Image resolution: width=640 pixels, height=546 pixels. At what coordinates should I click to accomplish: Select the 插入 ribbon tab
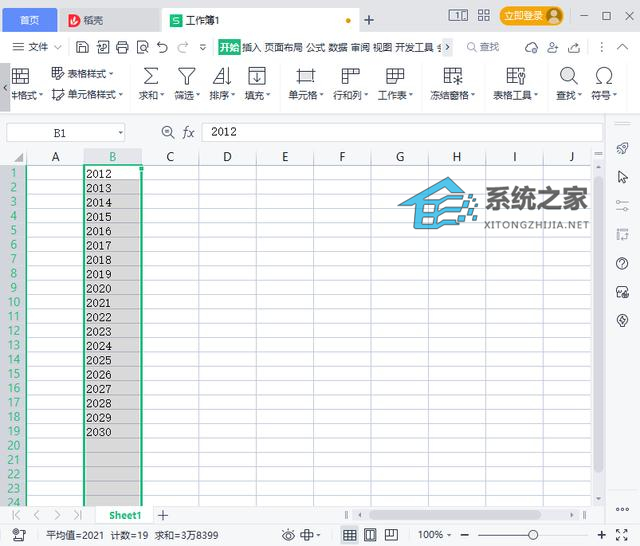(x=251, y=47)
